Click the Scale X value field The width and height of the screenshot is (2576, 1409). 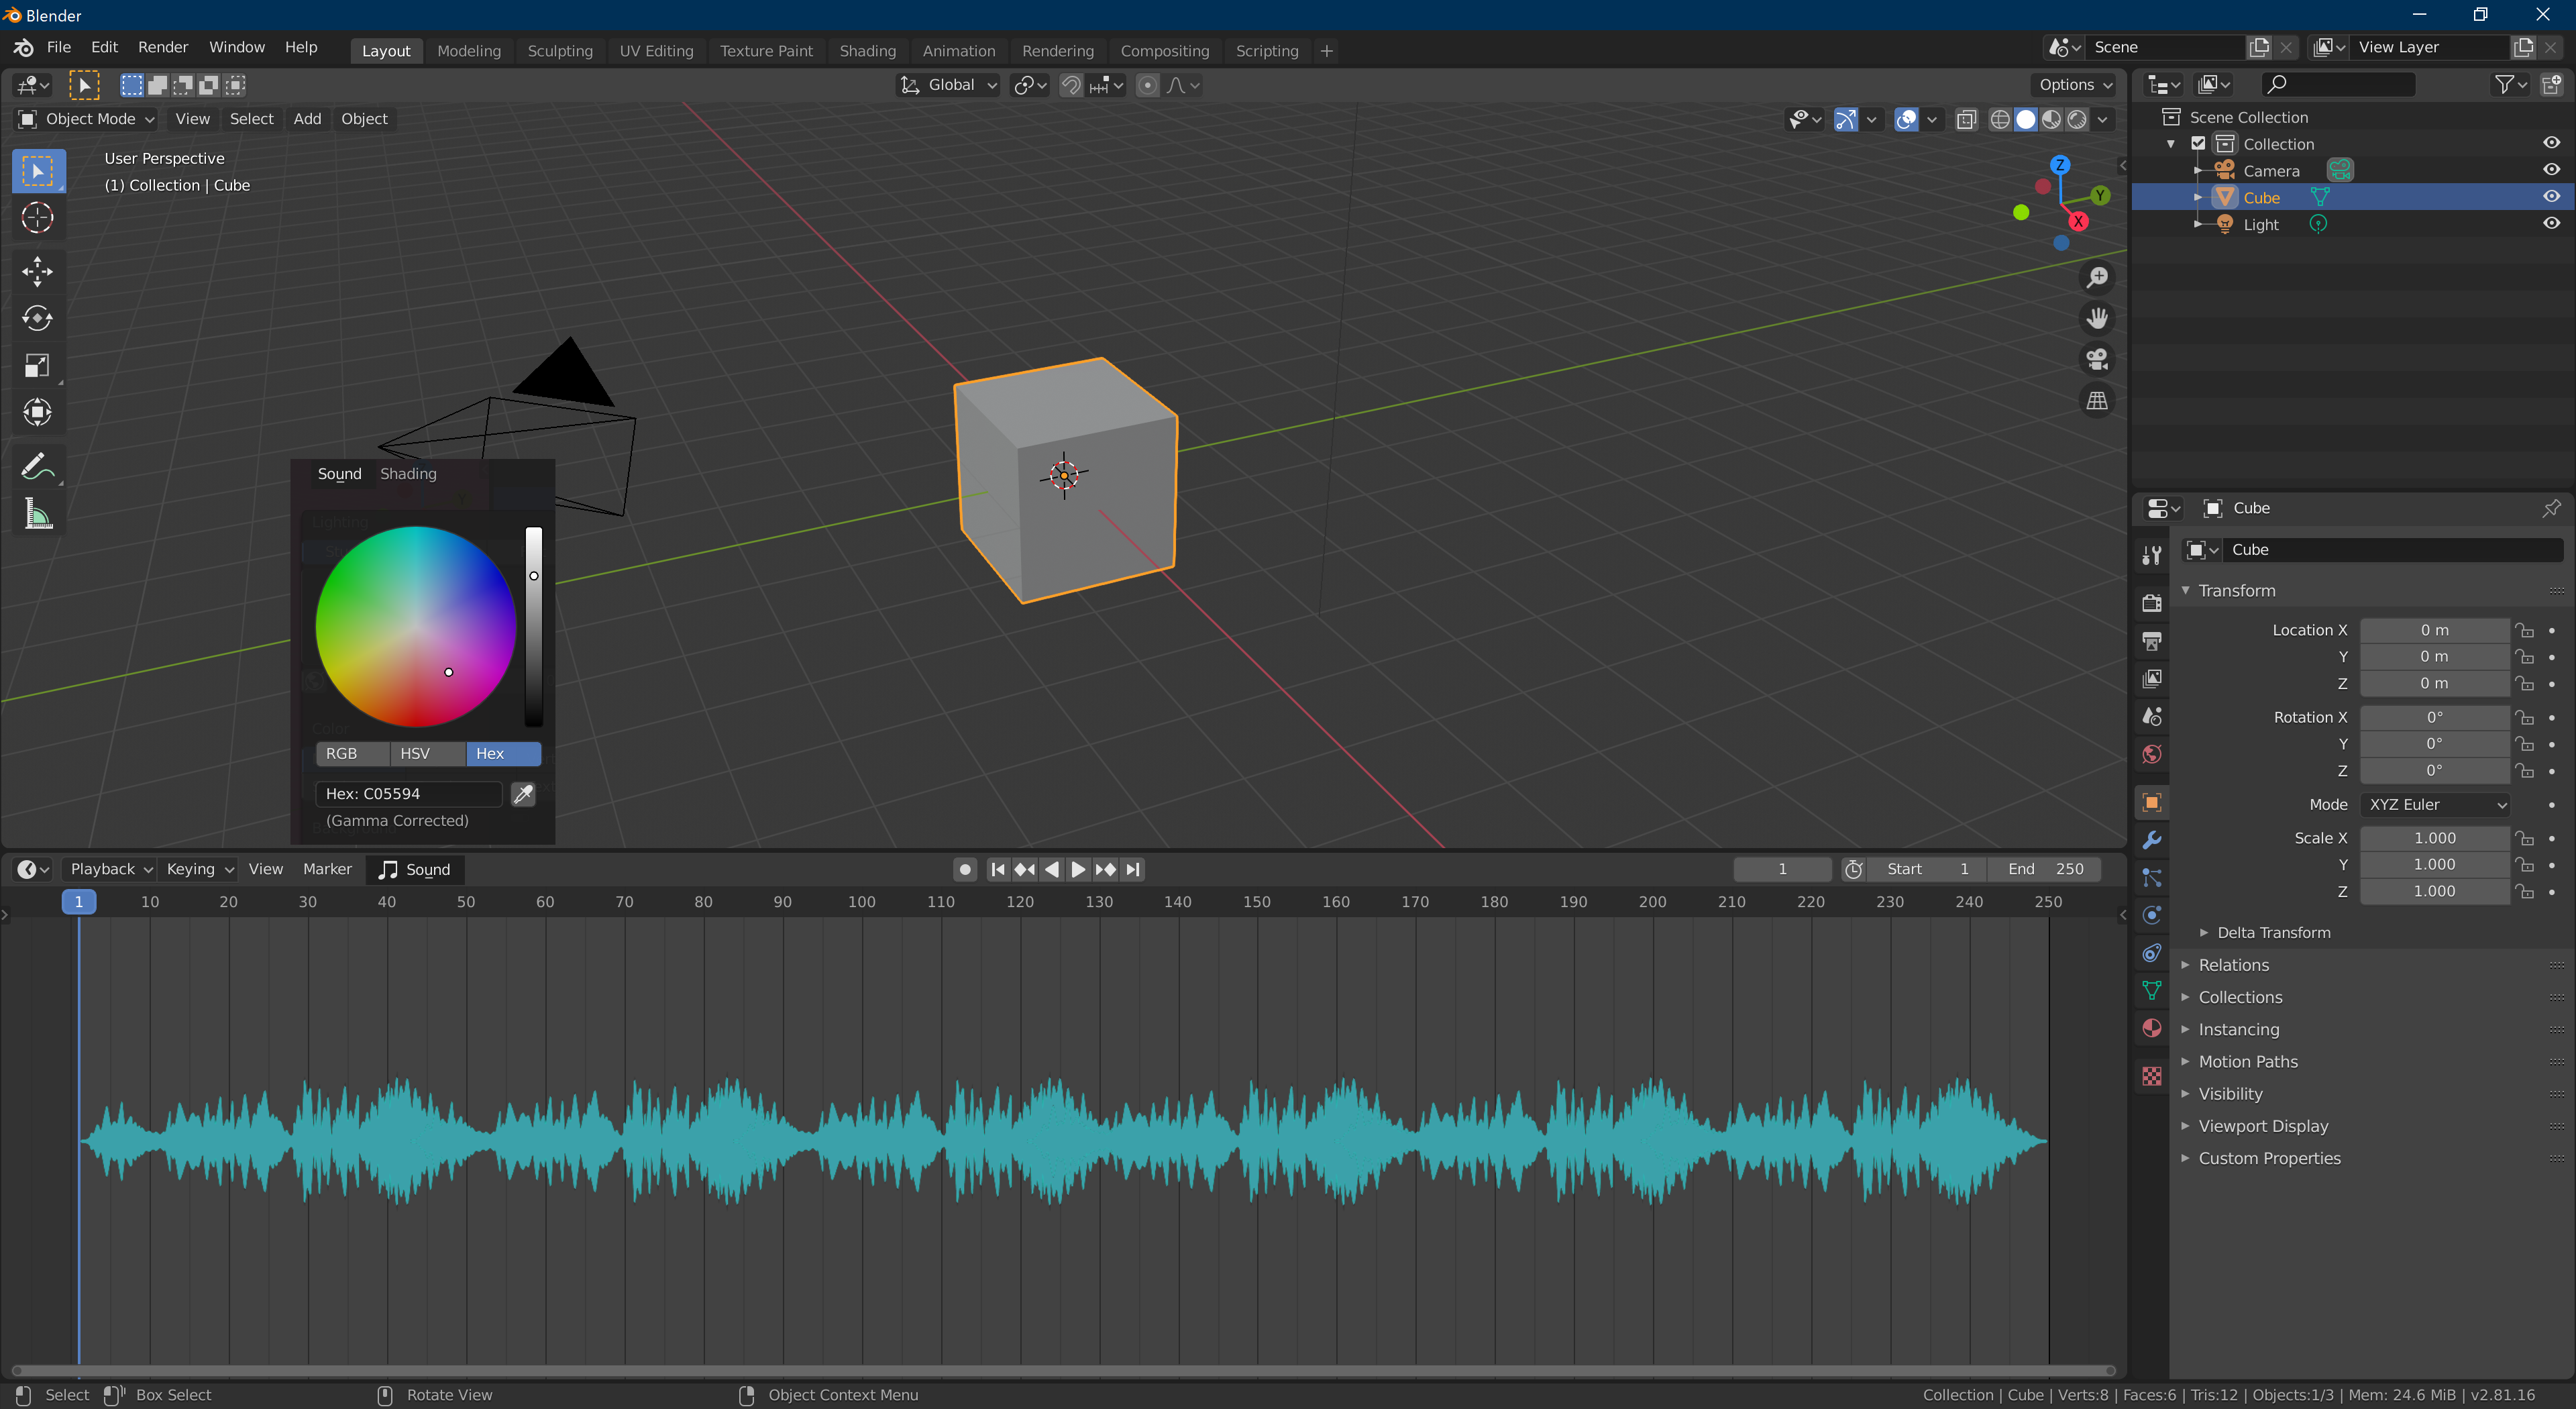pos(2435,838)
